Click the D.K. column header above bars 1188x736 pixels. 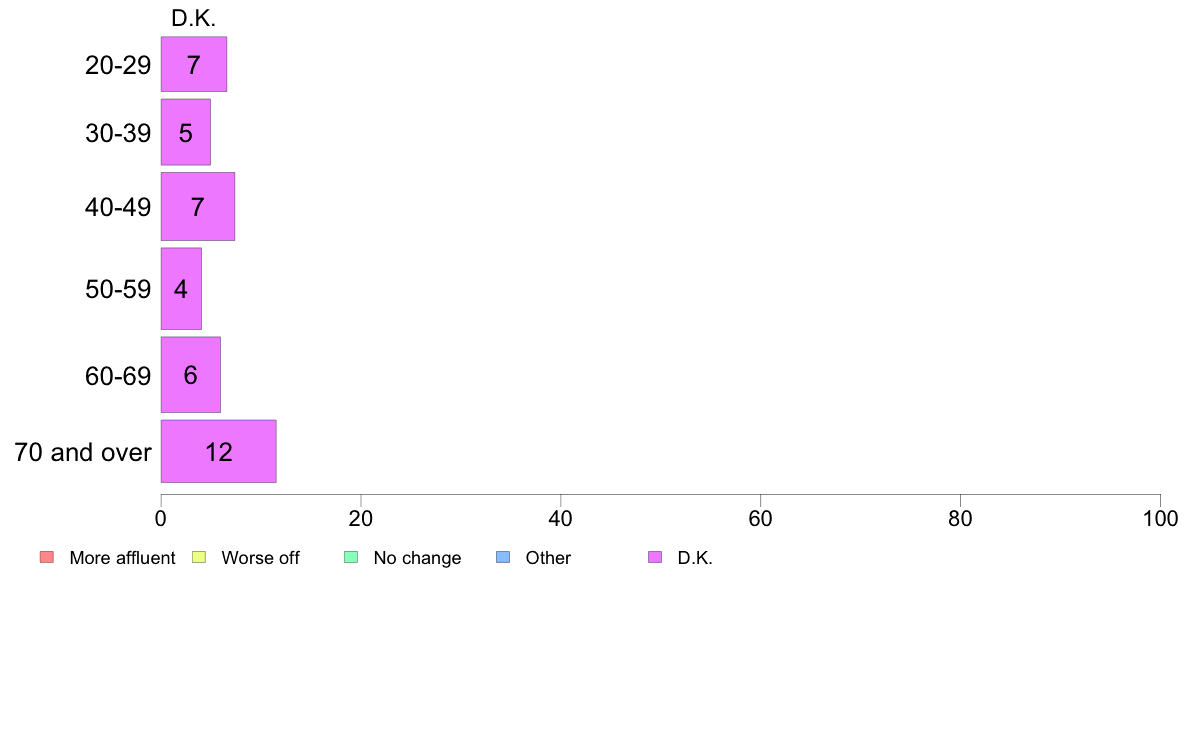point(193,18)
